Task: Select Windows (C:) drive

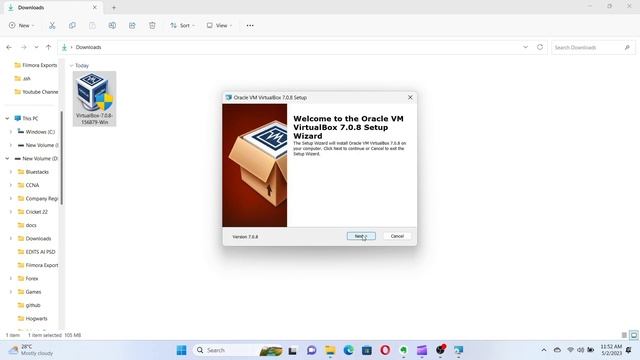Action: coord(36,132)
